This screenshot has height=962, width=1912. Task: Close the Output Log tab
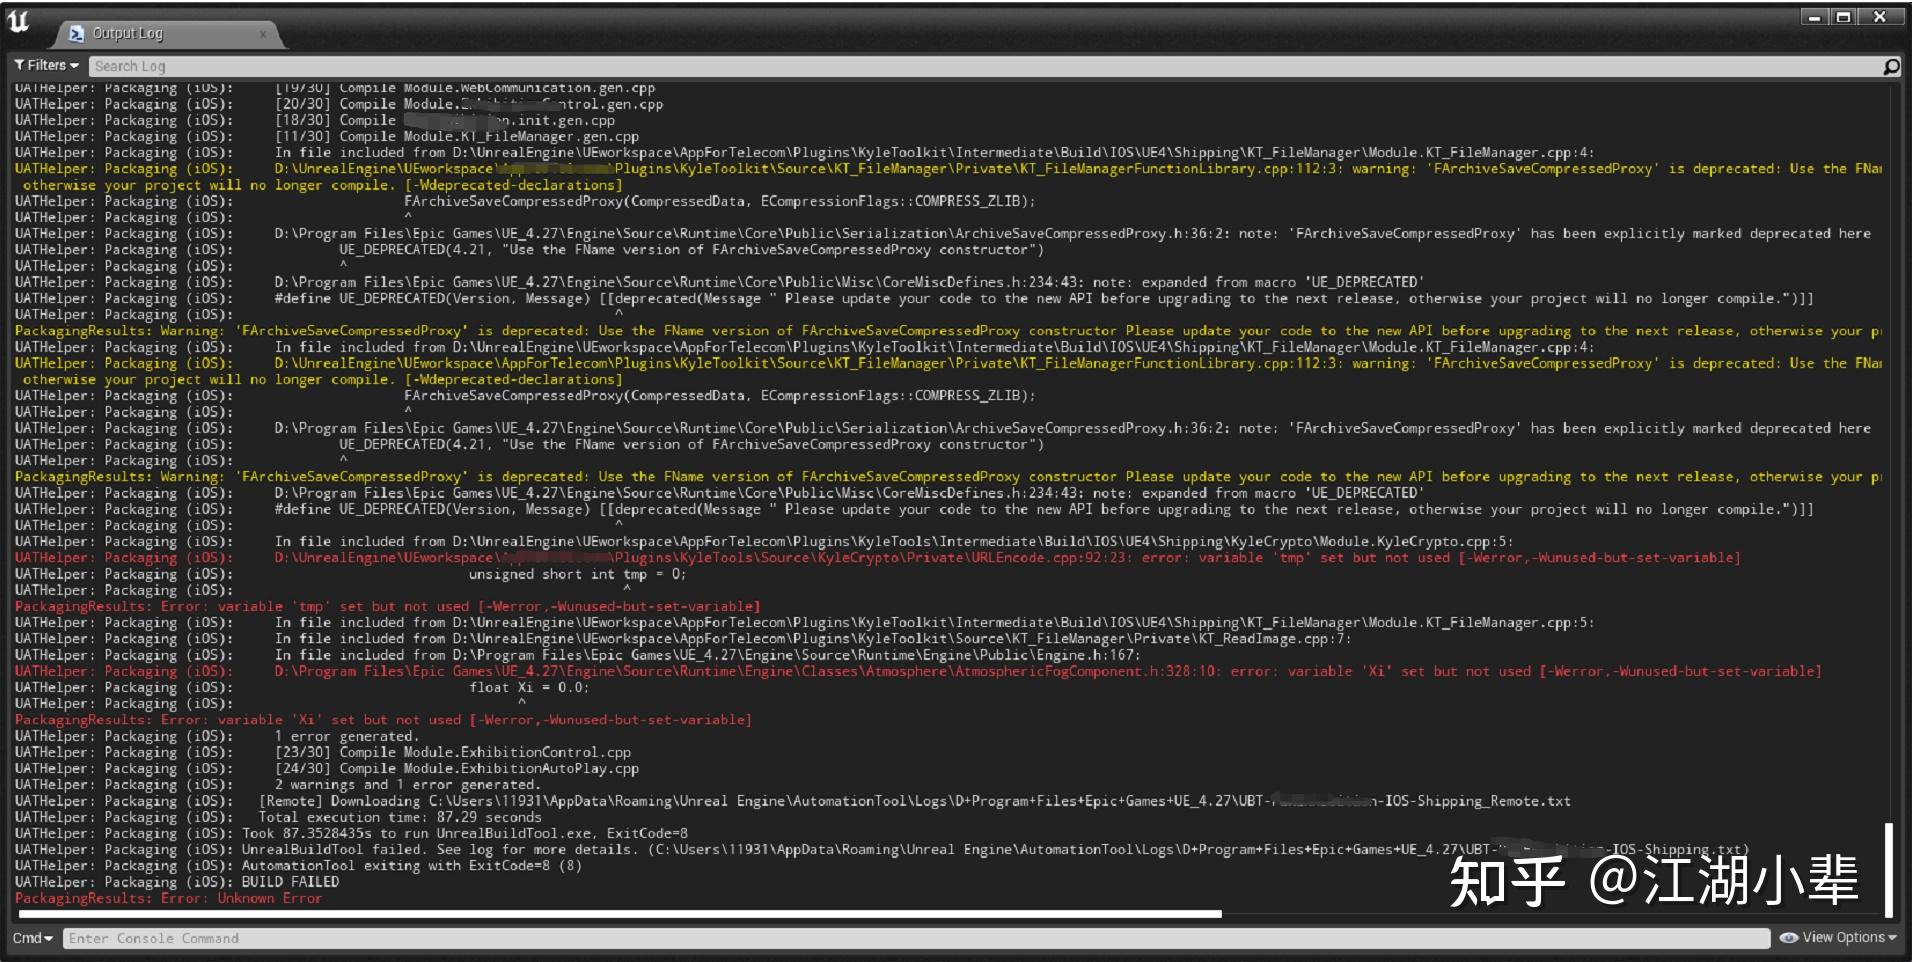tap(263, 33)
